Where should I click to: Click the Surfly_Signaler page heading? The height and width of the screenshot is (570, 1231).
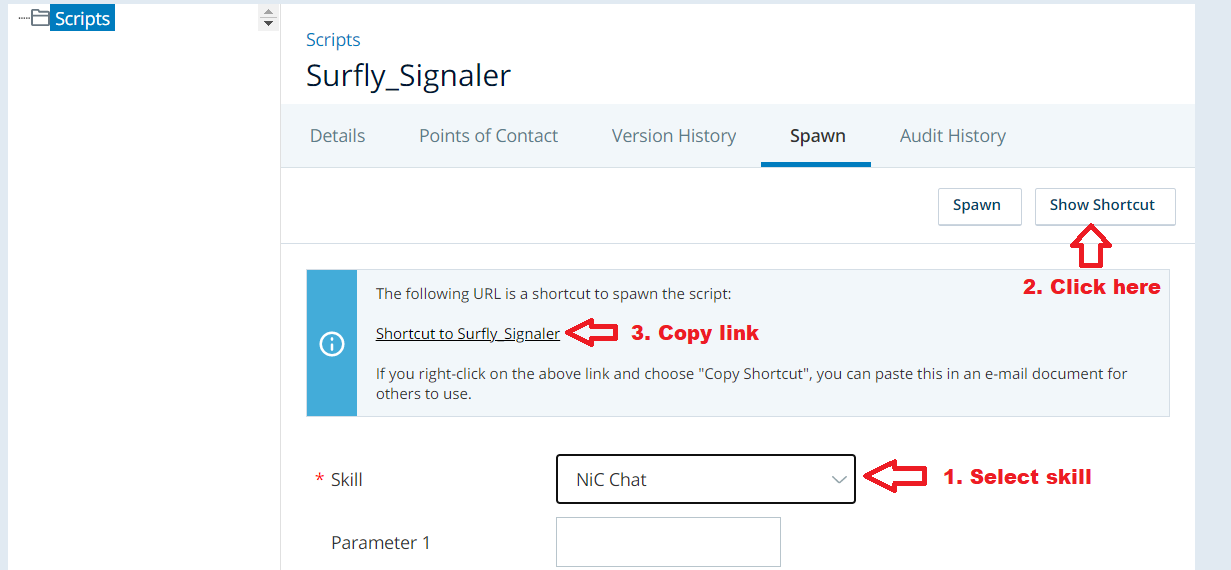click(408, 77)
